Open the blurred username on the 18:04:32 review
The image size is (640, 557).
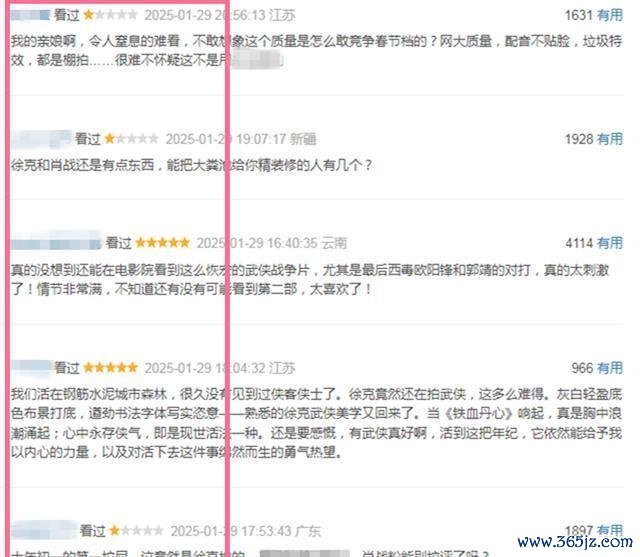pos(31,366)
